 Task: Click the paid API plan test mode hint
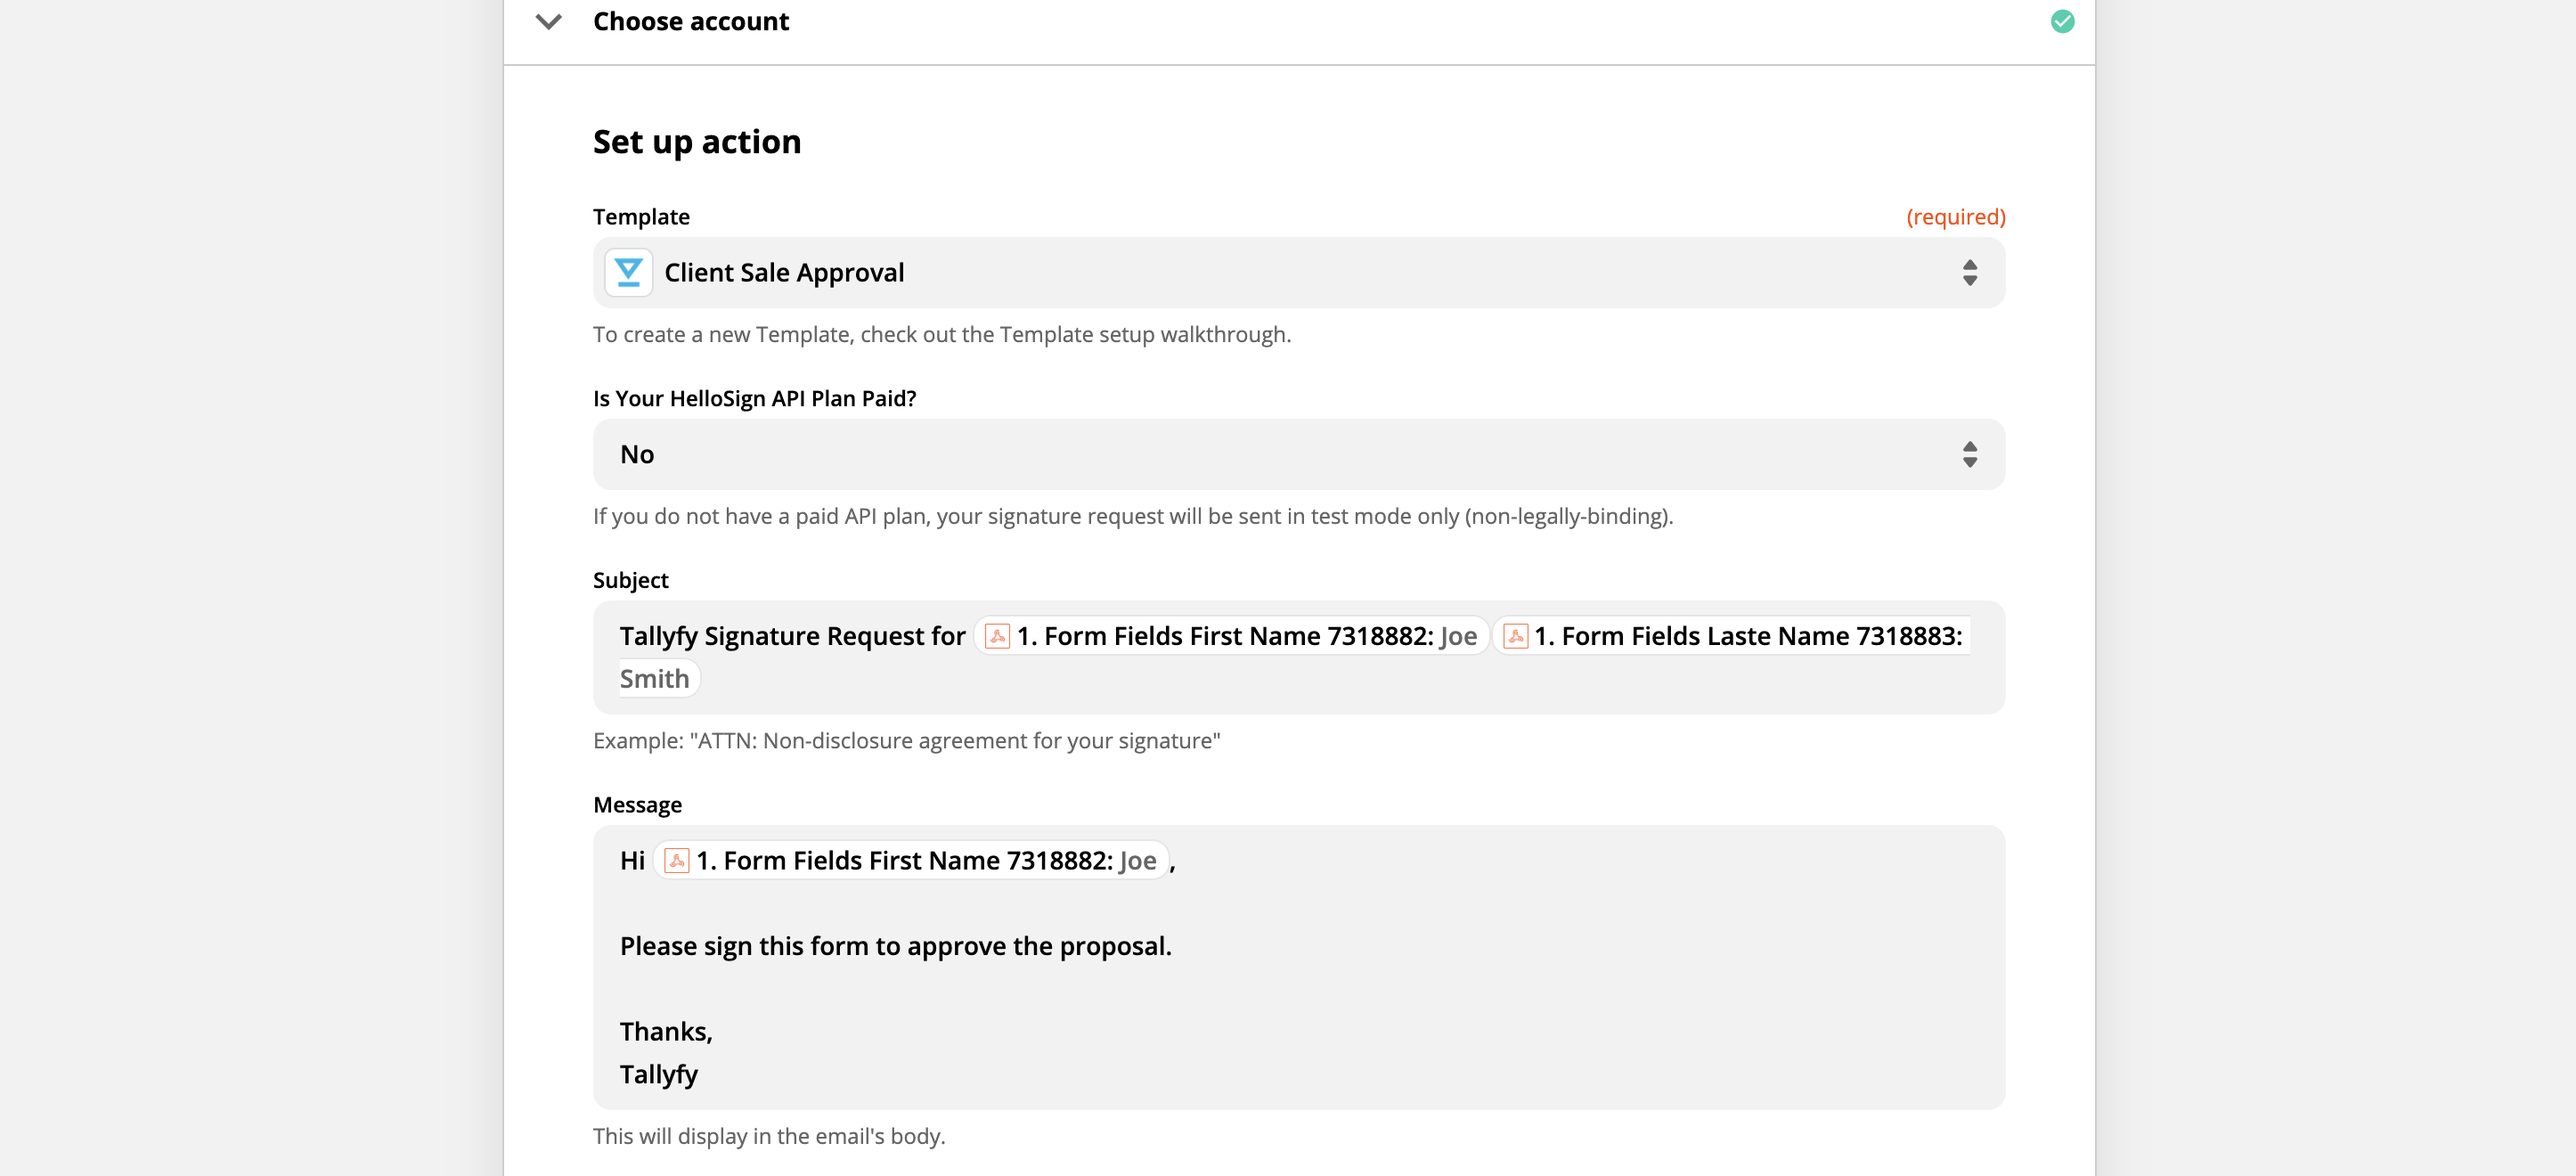click(1132, 516)
